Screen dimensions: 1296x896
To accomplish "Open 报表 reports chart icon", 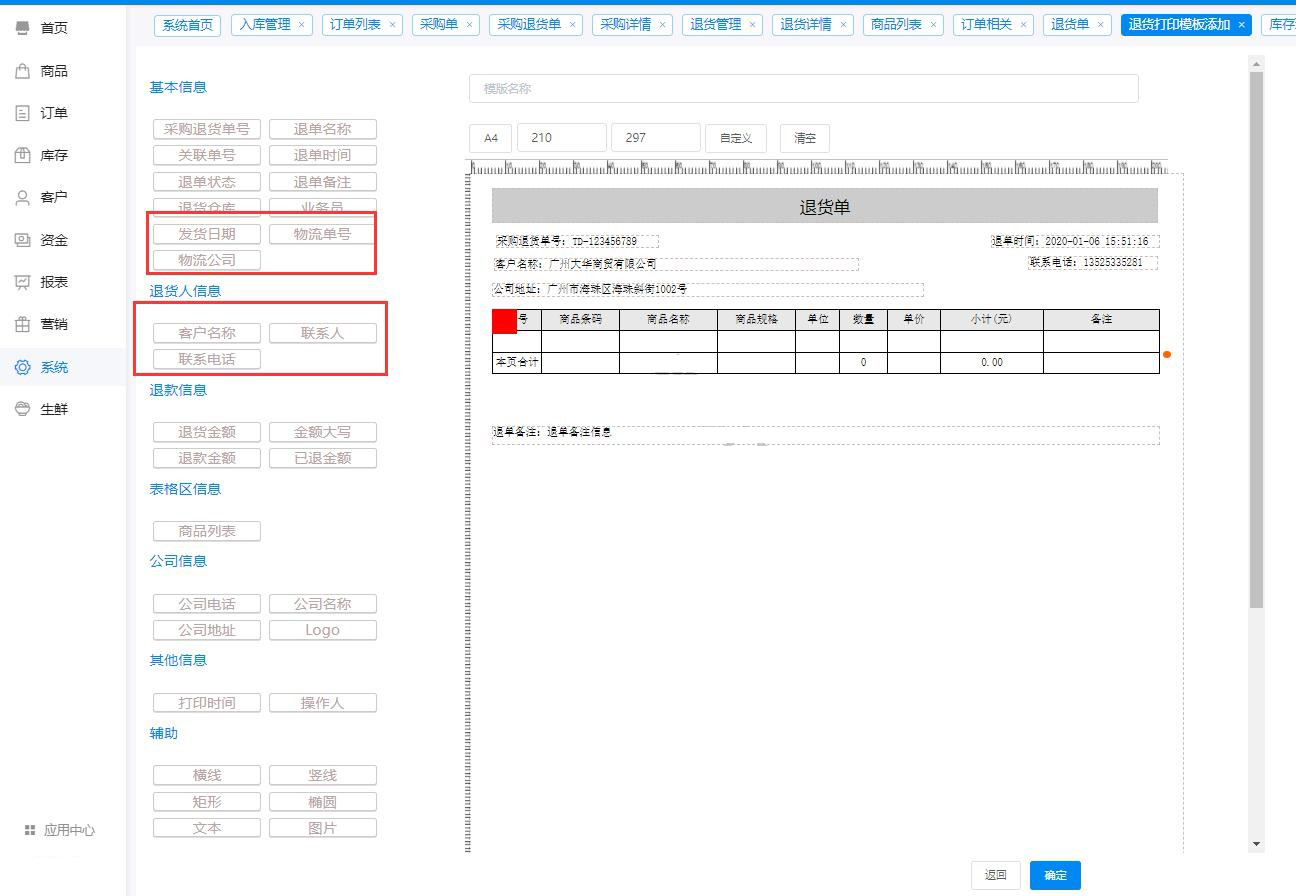I will (x=22, y=282).
